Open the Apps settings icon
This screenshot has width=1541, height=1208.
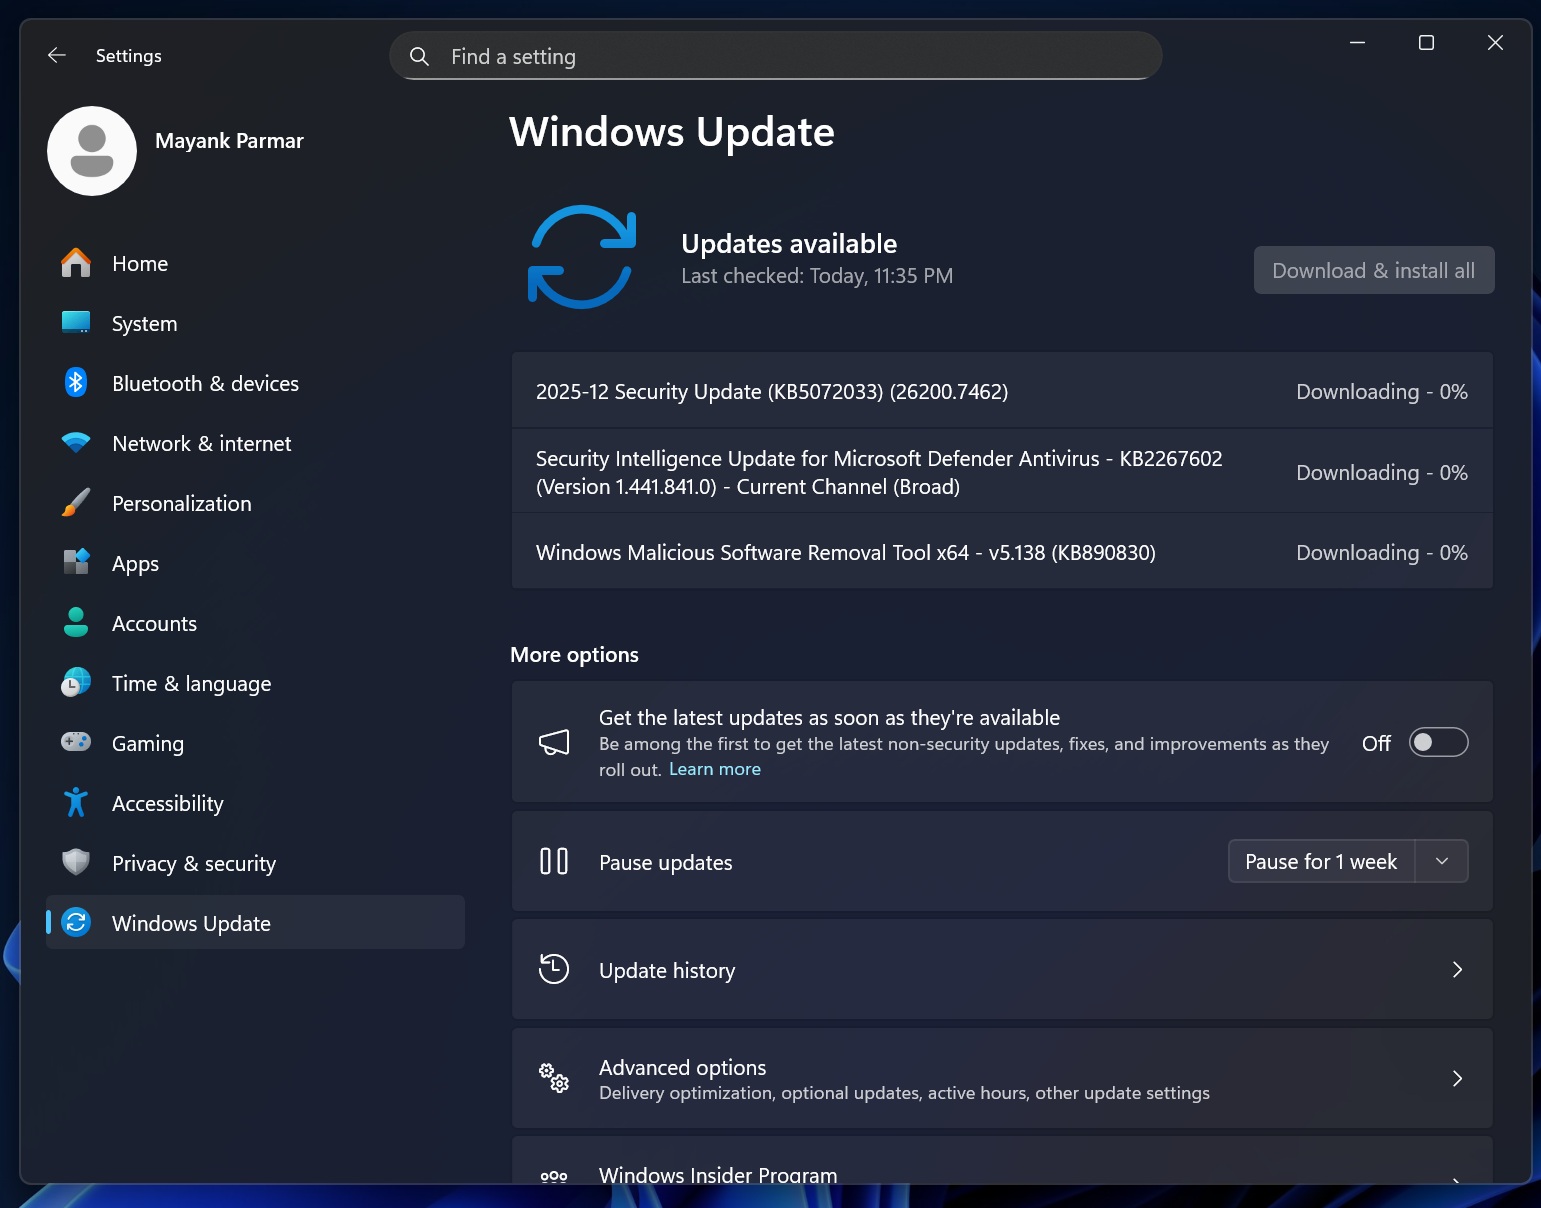(x=76, y=563)
